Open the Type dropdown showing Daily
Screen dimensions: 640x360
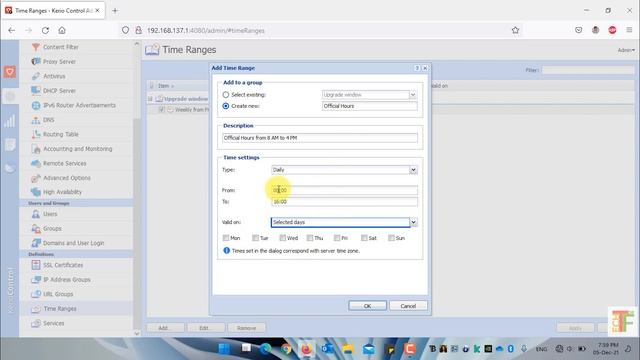click(413, 170)
